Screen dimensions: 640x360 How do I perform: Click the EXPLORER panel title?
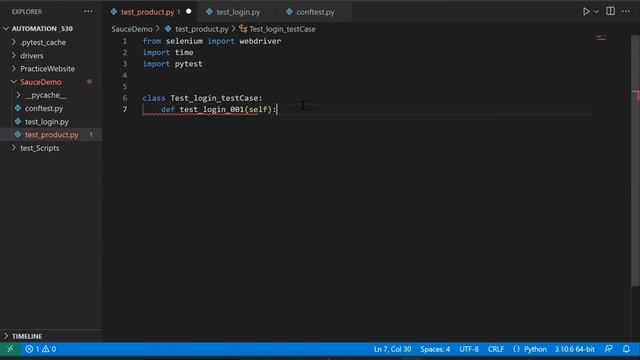coord(27,12)
